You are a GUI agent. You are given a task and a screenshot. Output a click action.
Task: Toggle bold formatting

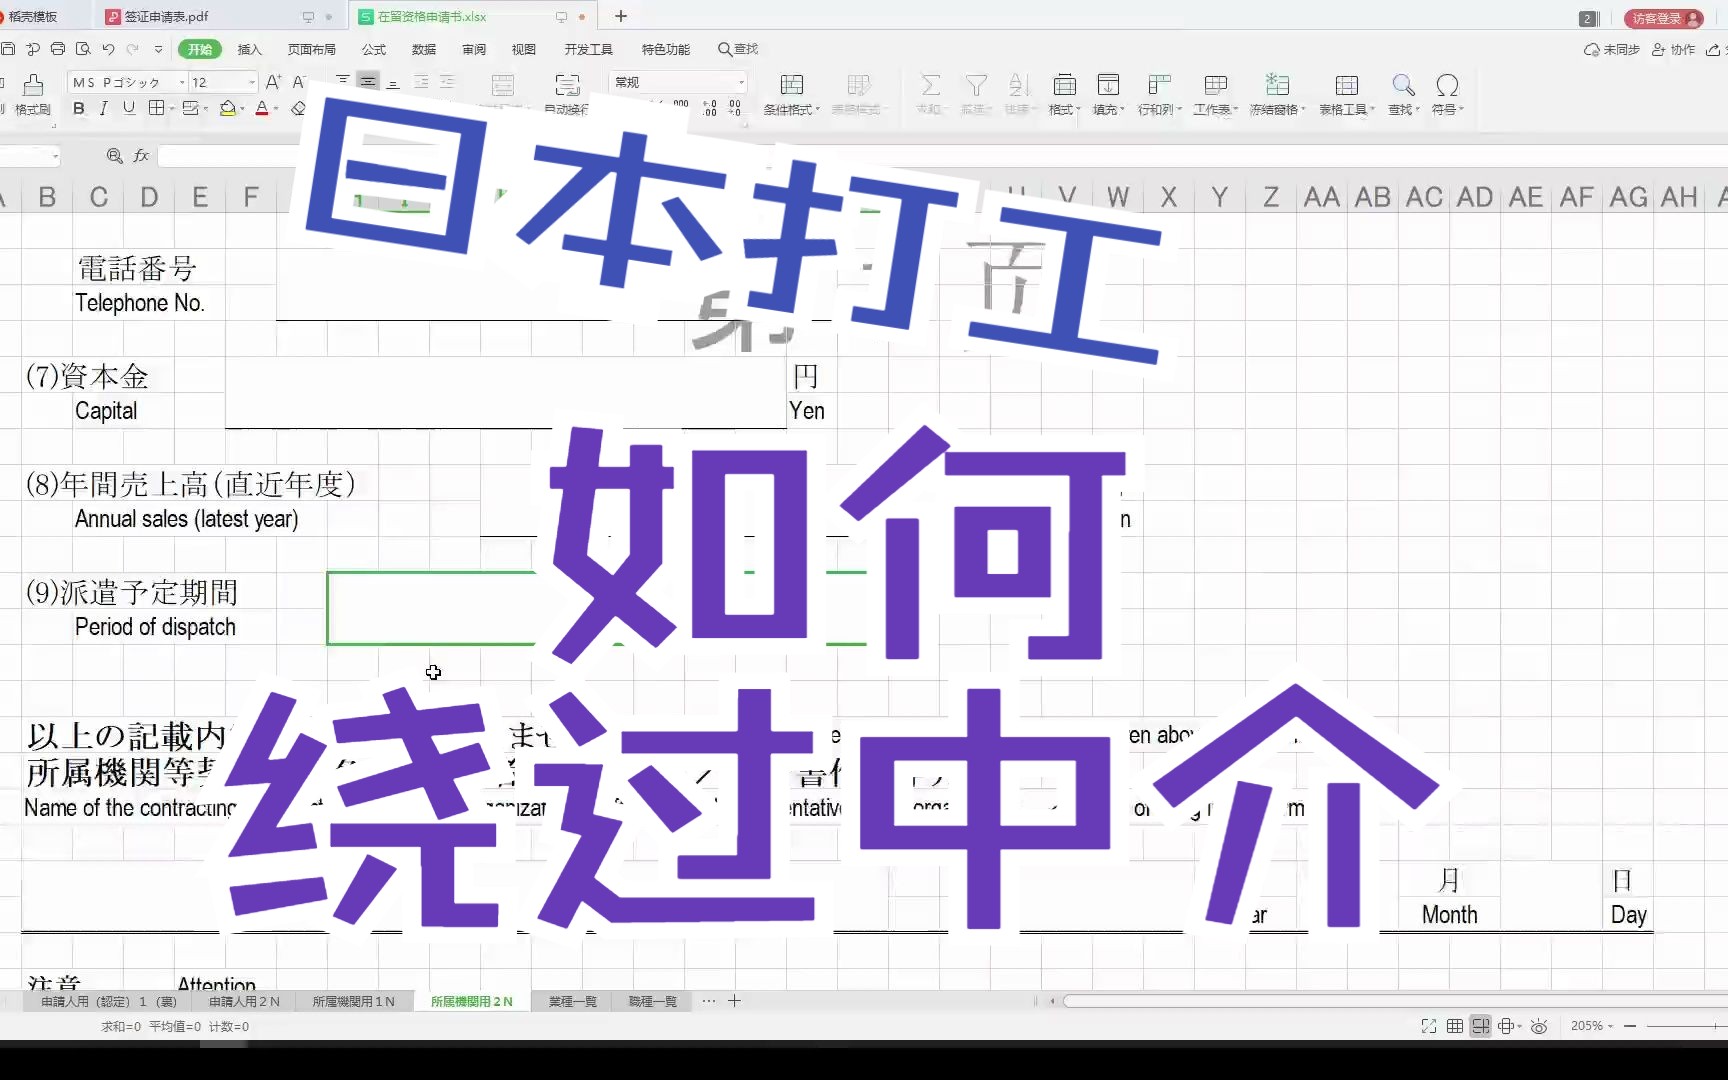(x=79, y=108)
